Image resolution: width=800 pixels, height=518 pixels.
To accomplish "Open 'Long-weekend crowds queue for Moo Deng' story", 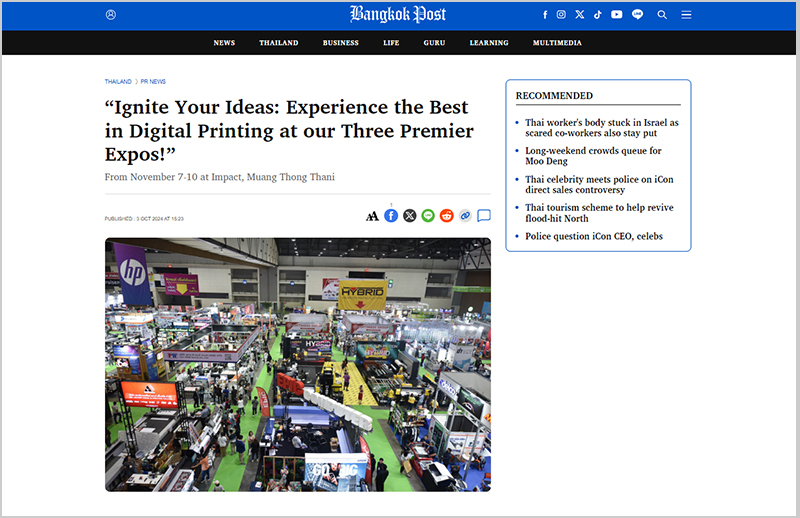I will (593, 156).
